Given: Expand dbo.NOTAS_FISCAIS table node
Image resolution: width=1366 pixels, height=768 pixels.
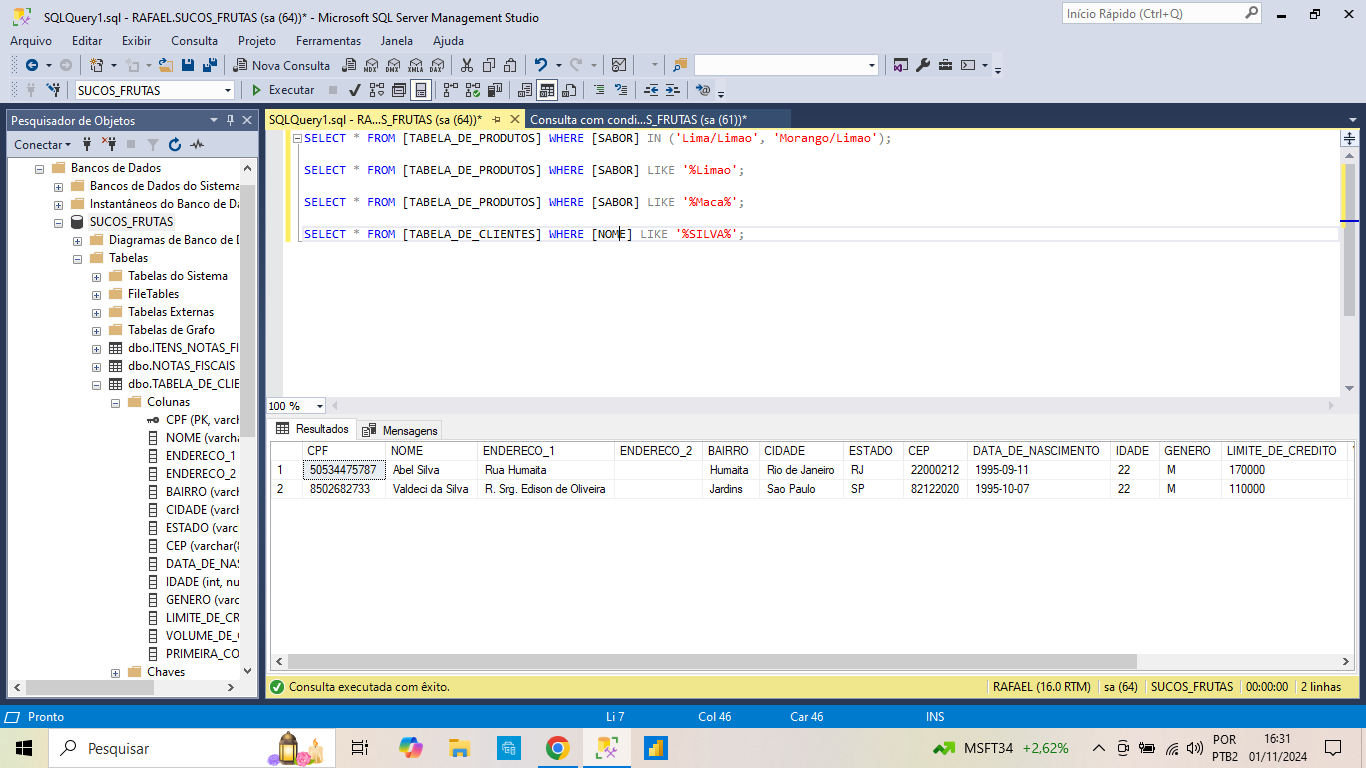Looking at the screenshot, I should [x=97, y=366].
